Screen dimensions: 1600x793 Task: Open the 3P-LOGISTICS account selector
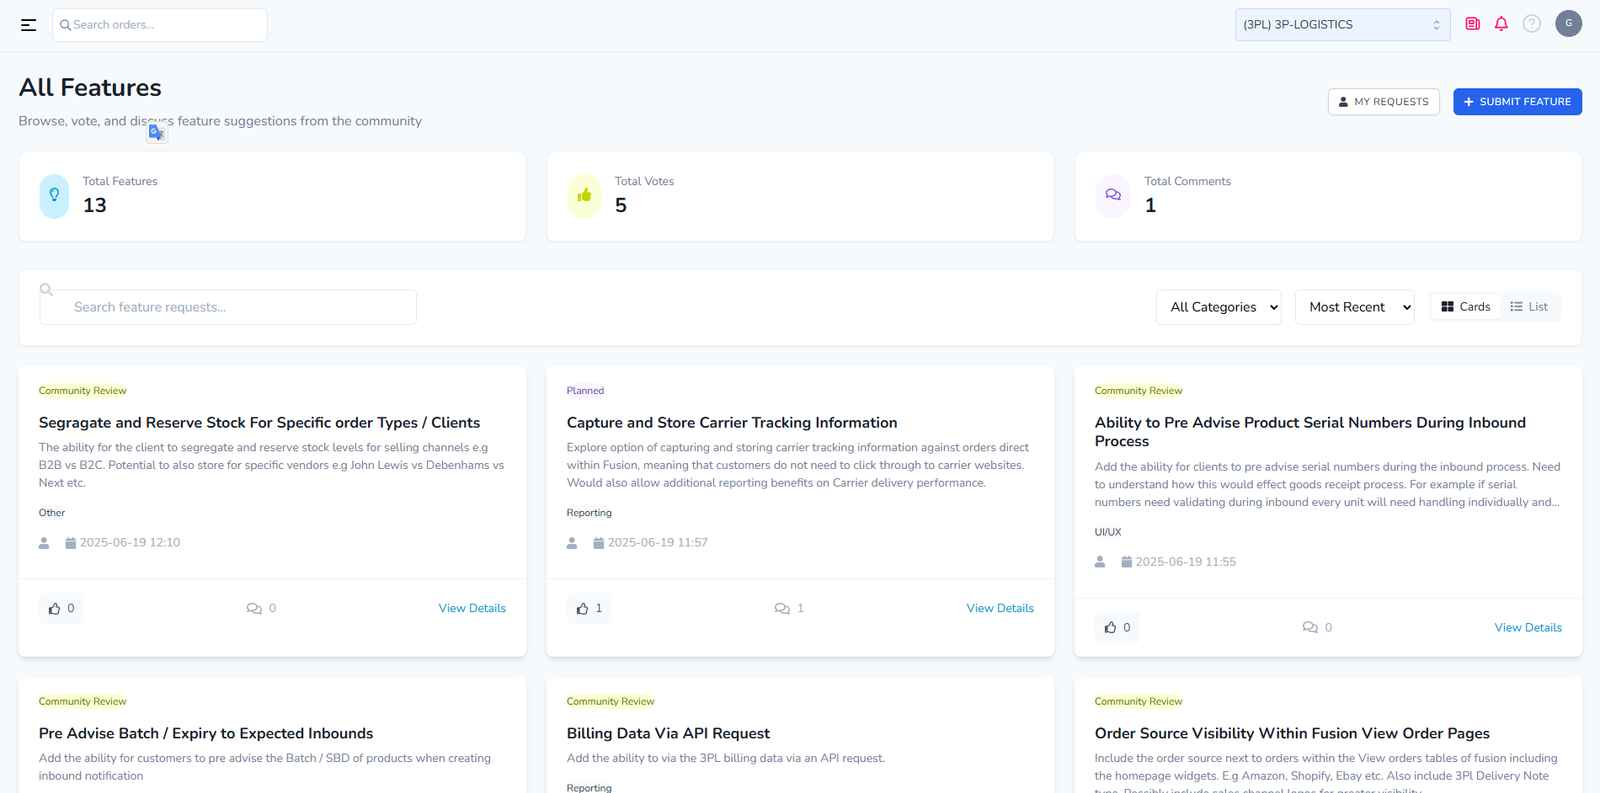point(1341,25)
